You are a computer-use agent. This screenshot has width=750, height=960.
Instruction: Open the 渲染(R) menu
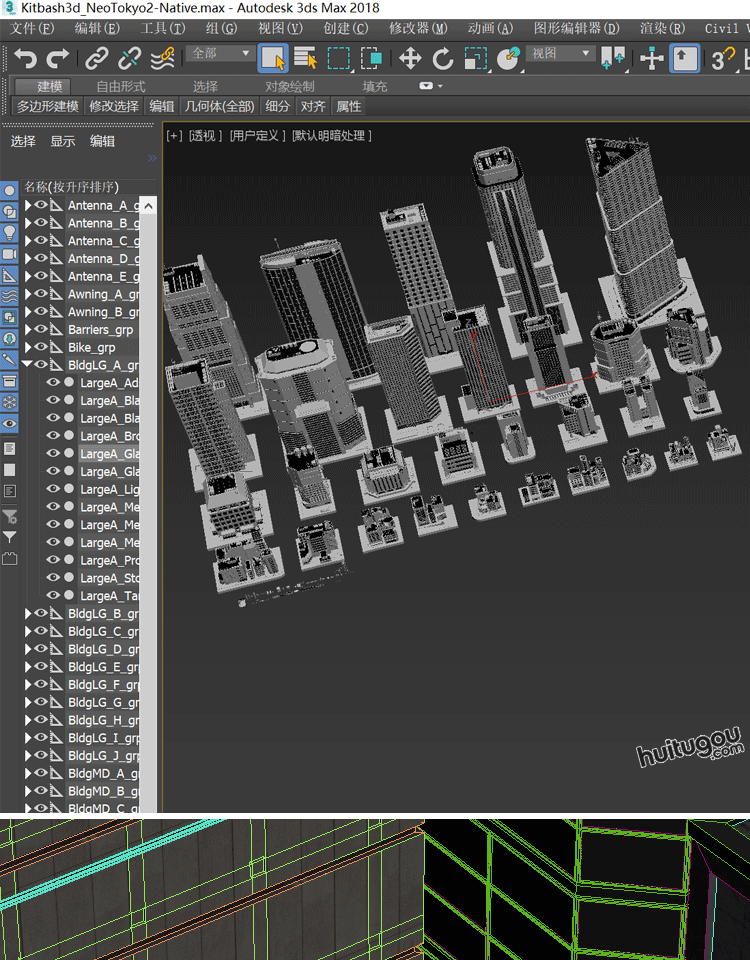click(x=664, y=29)
